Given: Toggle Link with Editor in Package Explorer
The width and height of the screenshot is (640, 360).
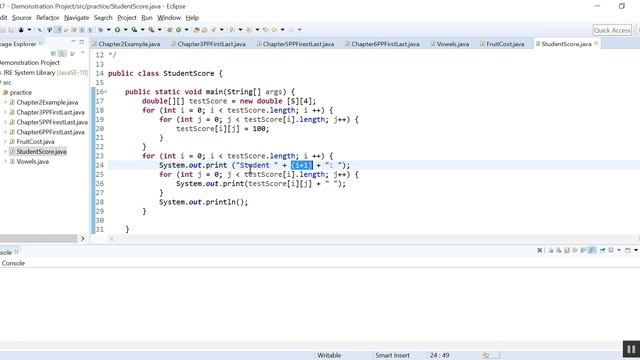Looking at the screenshot, I should click(62, 53).
